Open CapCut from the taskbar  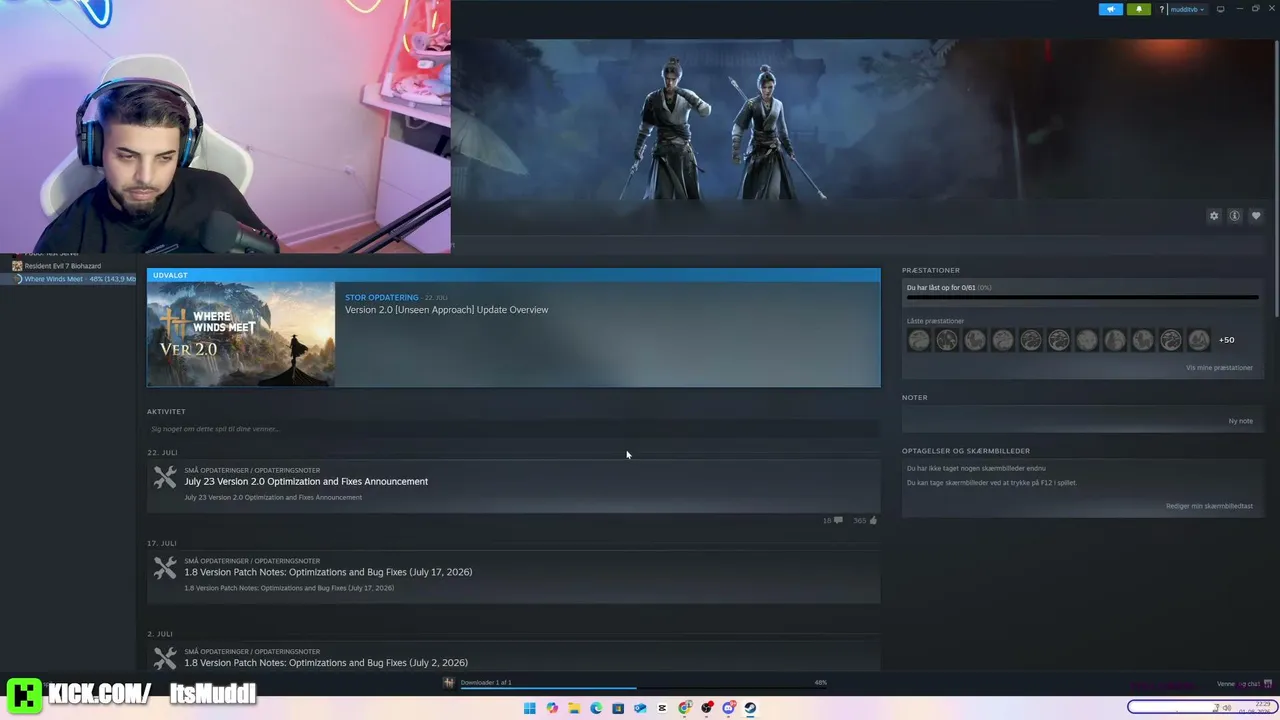point(662,708)
